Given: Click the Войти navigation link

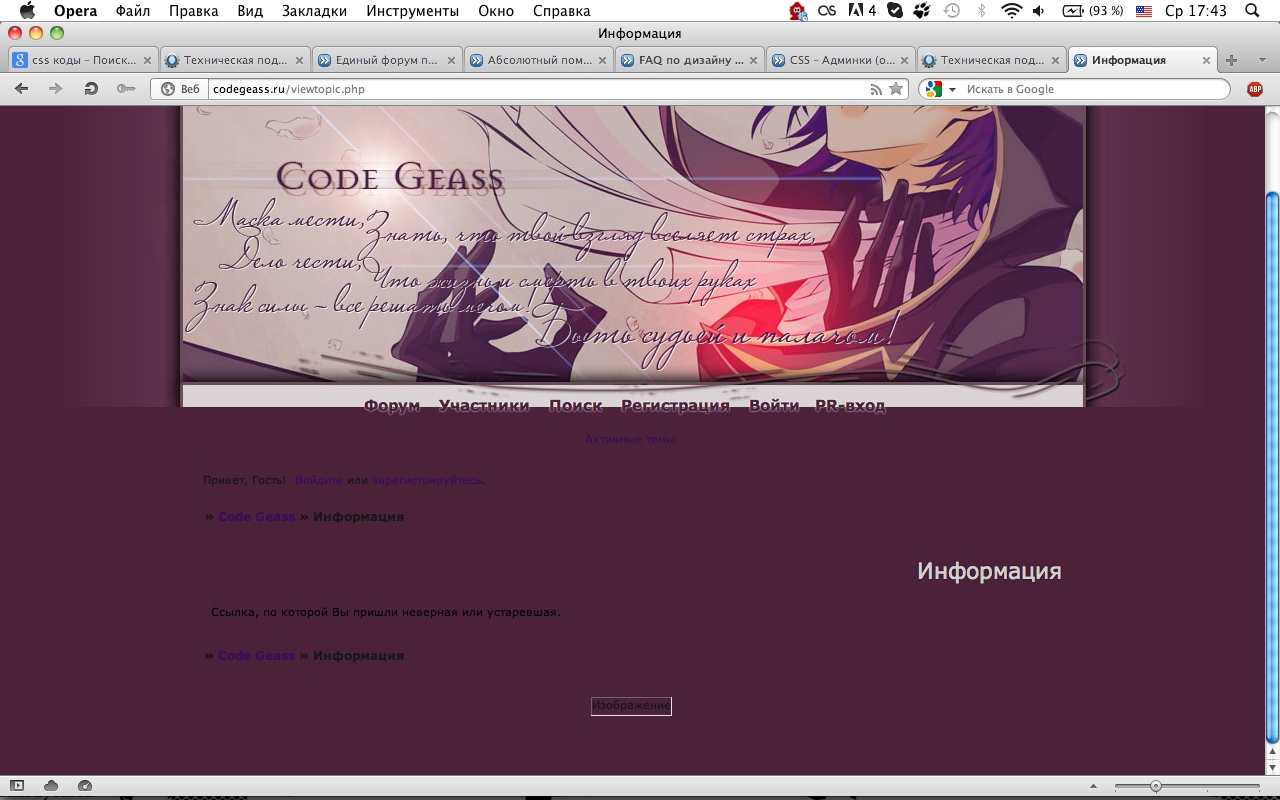Looking at the screenshot, I should [774, 405].
